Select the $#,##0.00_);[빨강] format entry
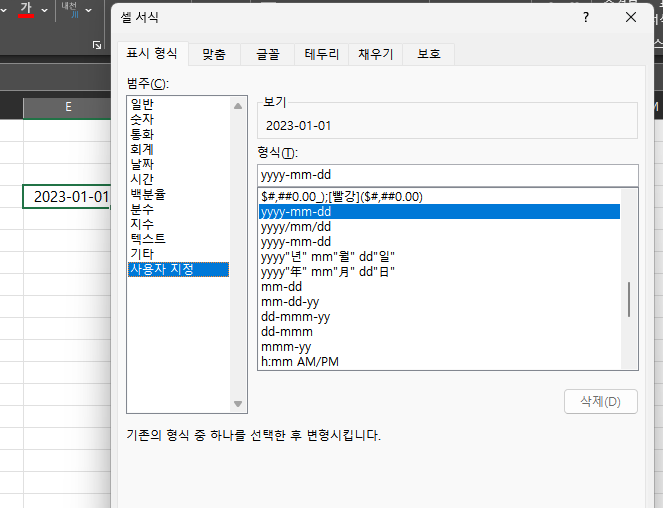This screenshot has width=663, height=508. point(440,197)
